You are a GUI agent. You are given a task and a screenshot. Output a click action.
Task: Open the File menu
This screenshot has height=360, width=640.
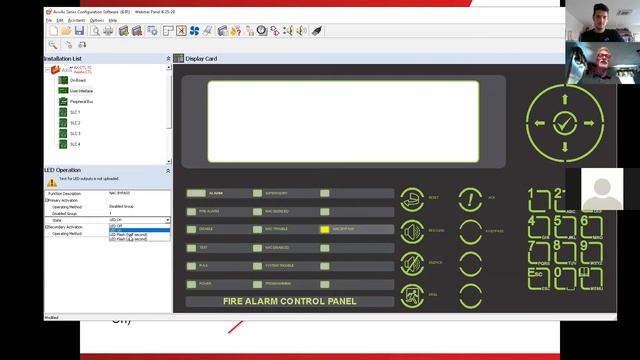(x=49, y=20)
